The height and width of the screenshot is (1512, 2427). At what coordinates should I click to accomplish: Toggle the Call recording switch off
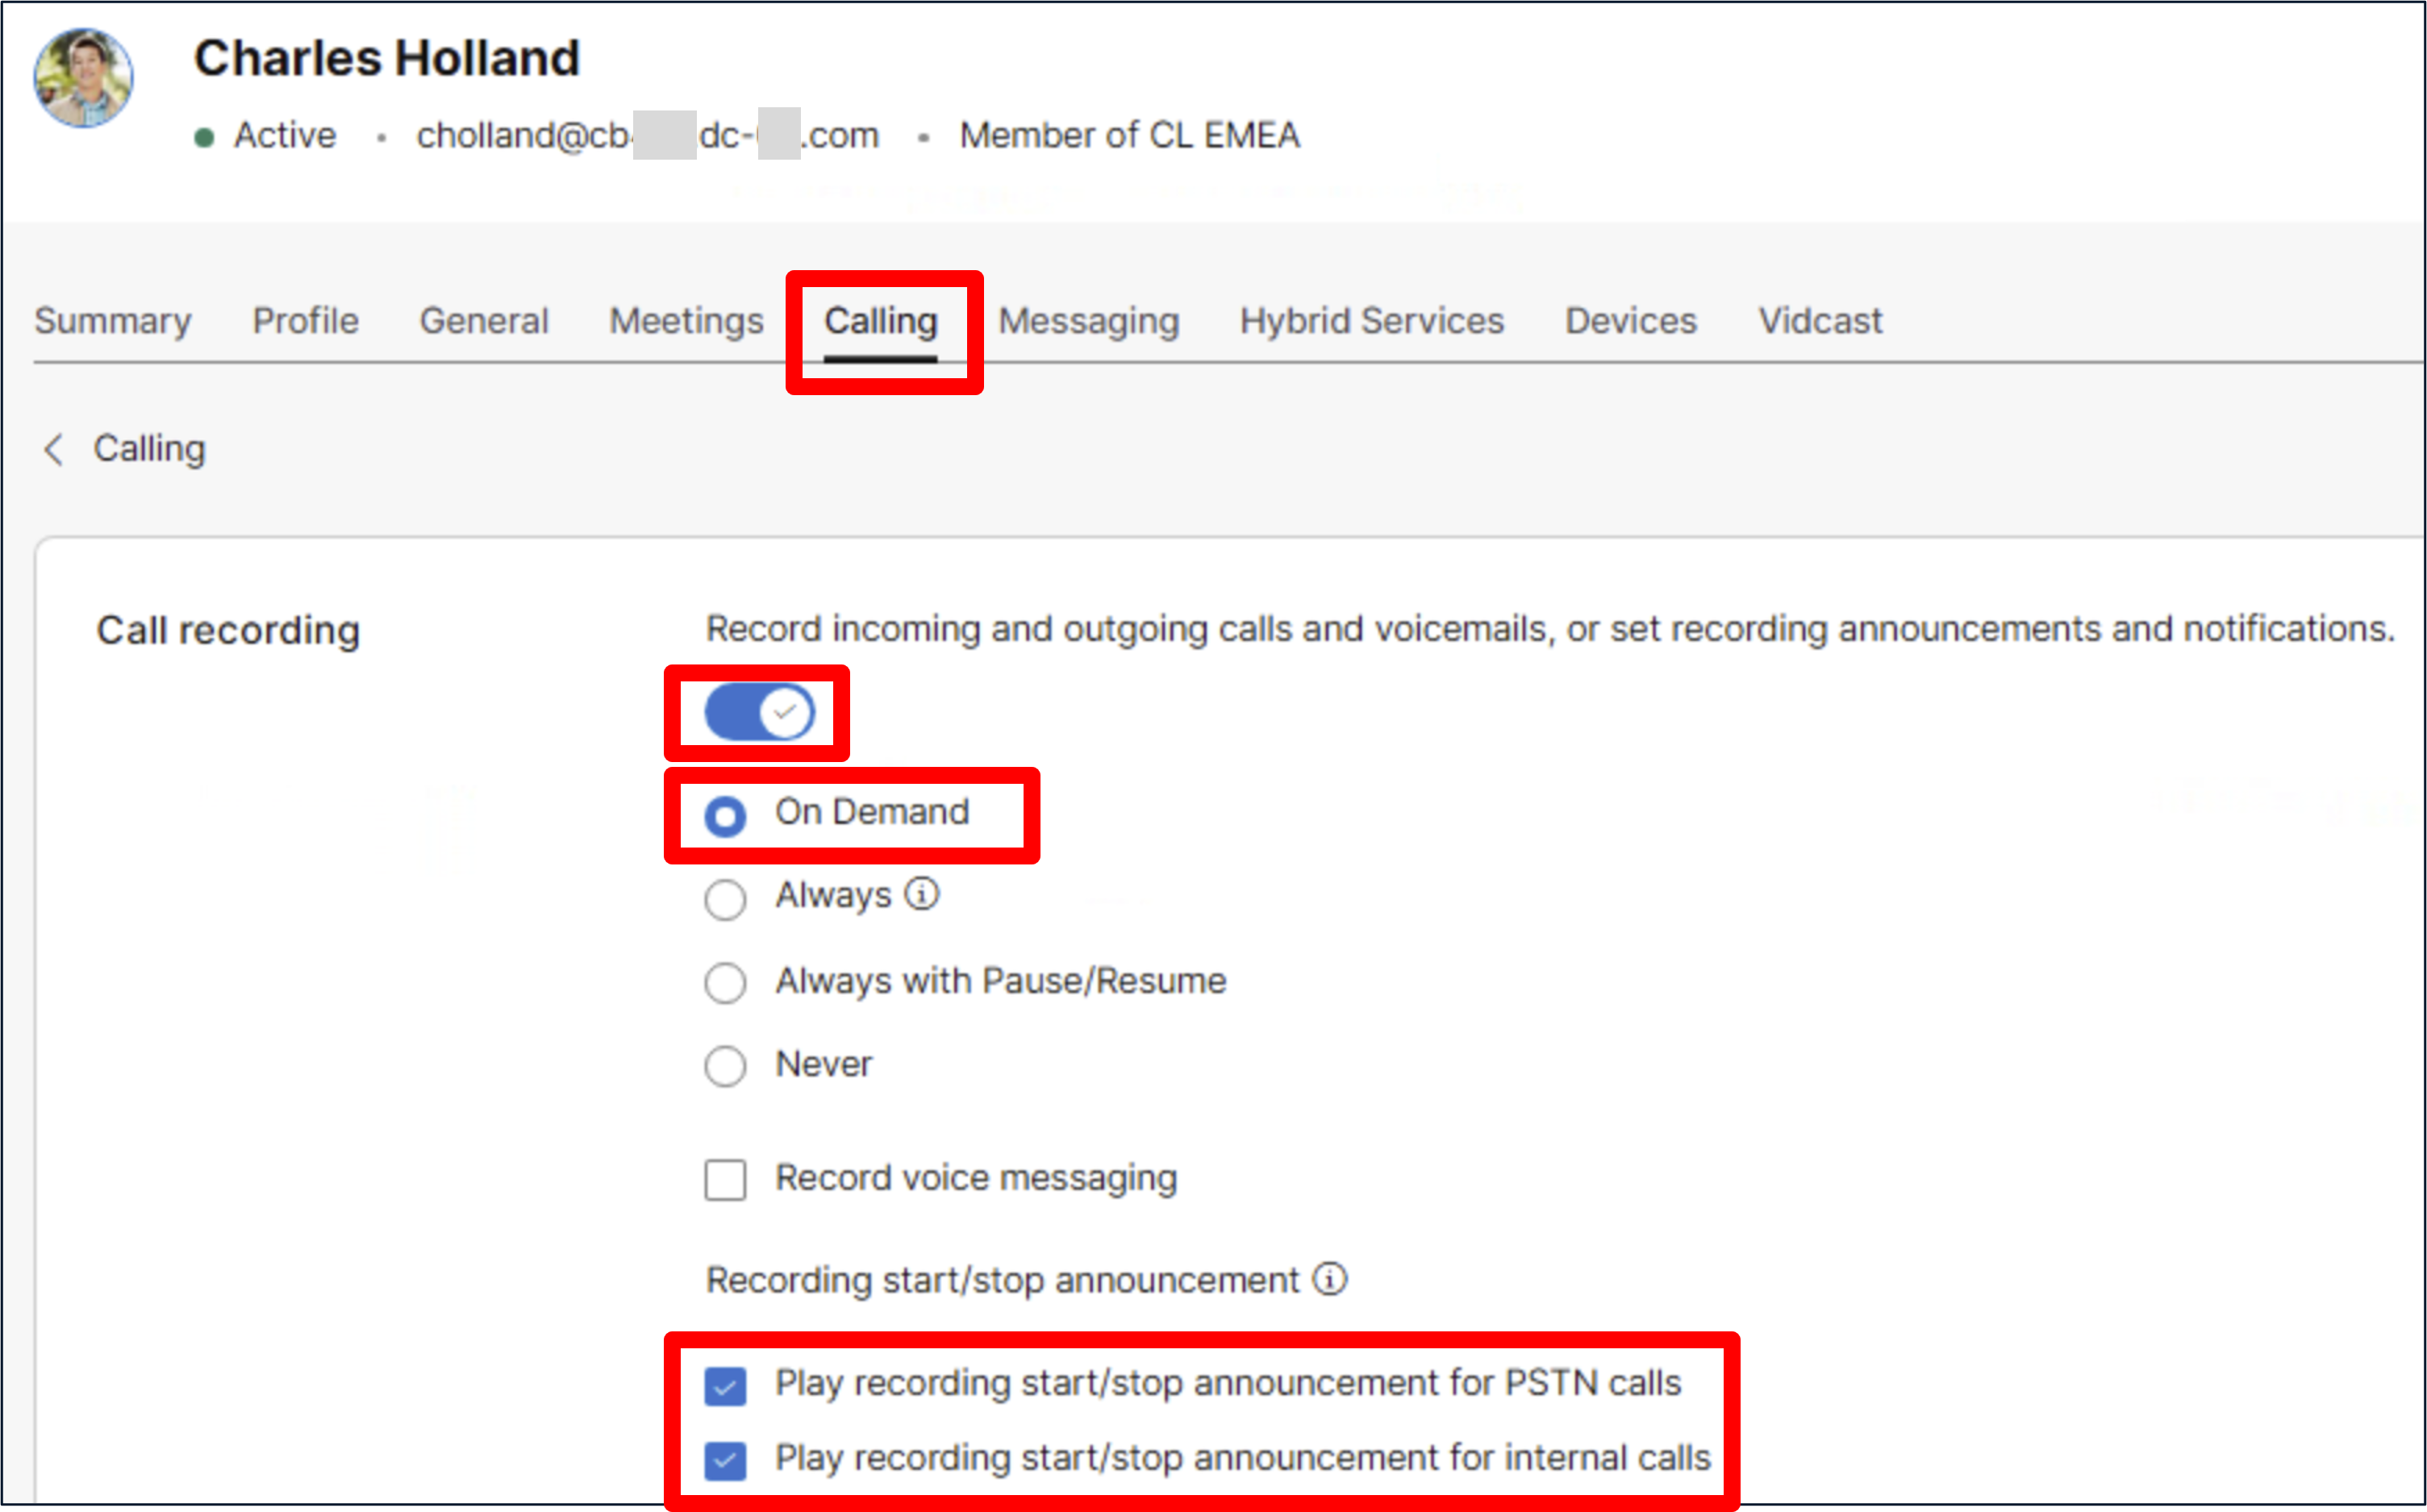(x=759, y=713)
